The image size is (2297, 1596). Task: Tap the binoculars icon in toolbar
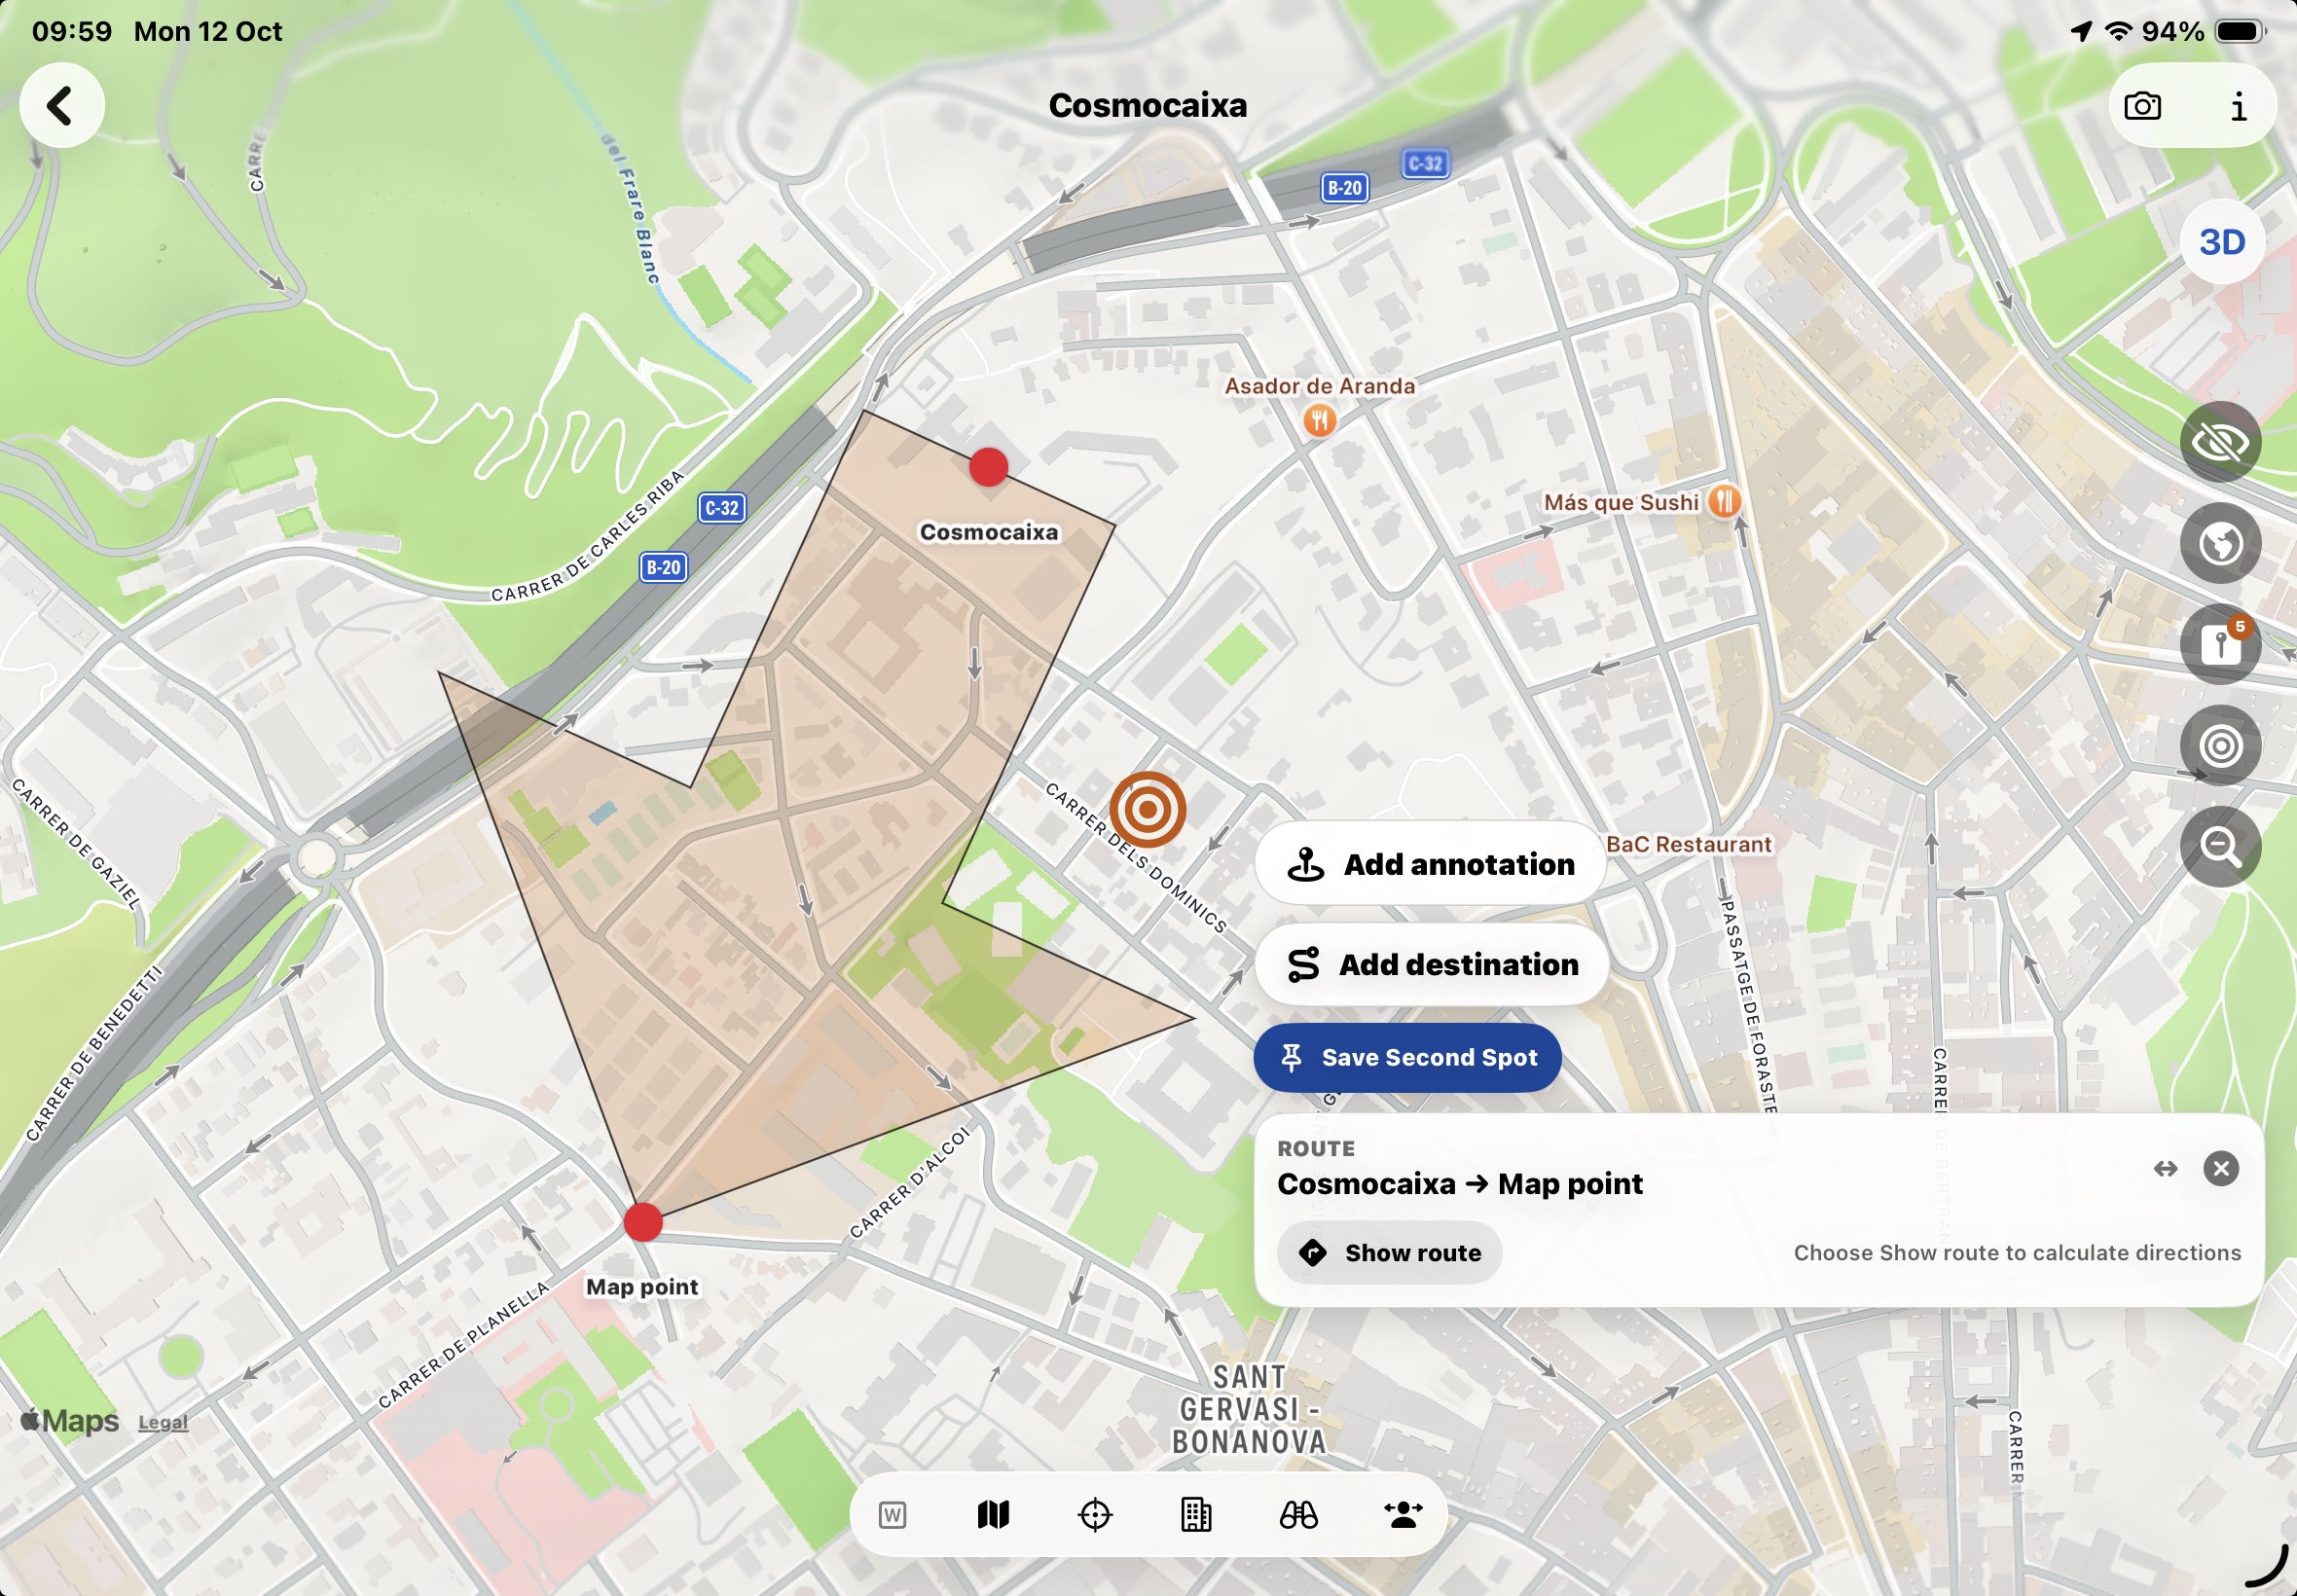coord(1298,1516)
